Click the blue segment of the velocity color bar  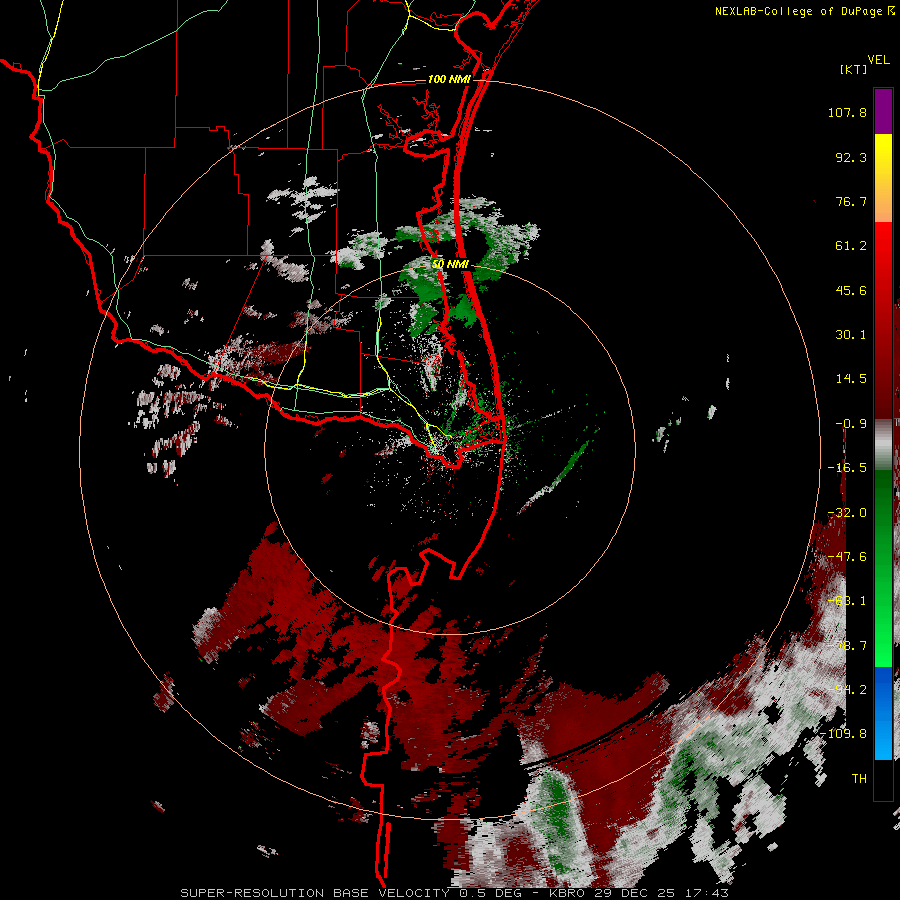point(883,713)
